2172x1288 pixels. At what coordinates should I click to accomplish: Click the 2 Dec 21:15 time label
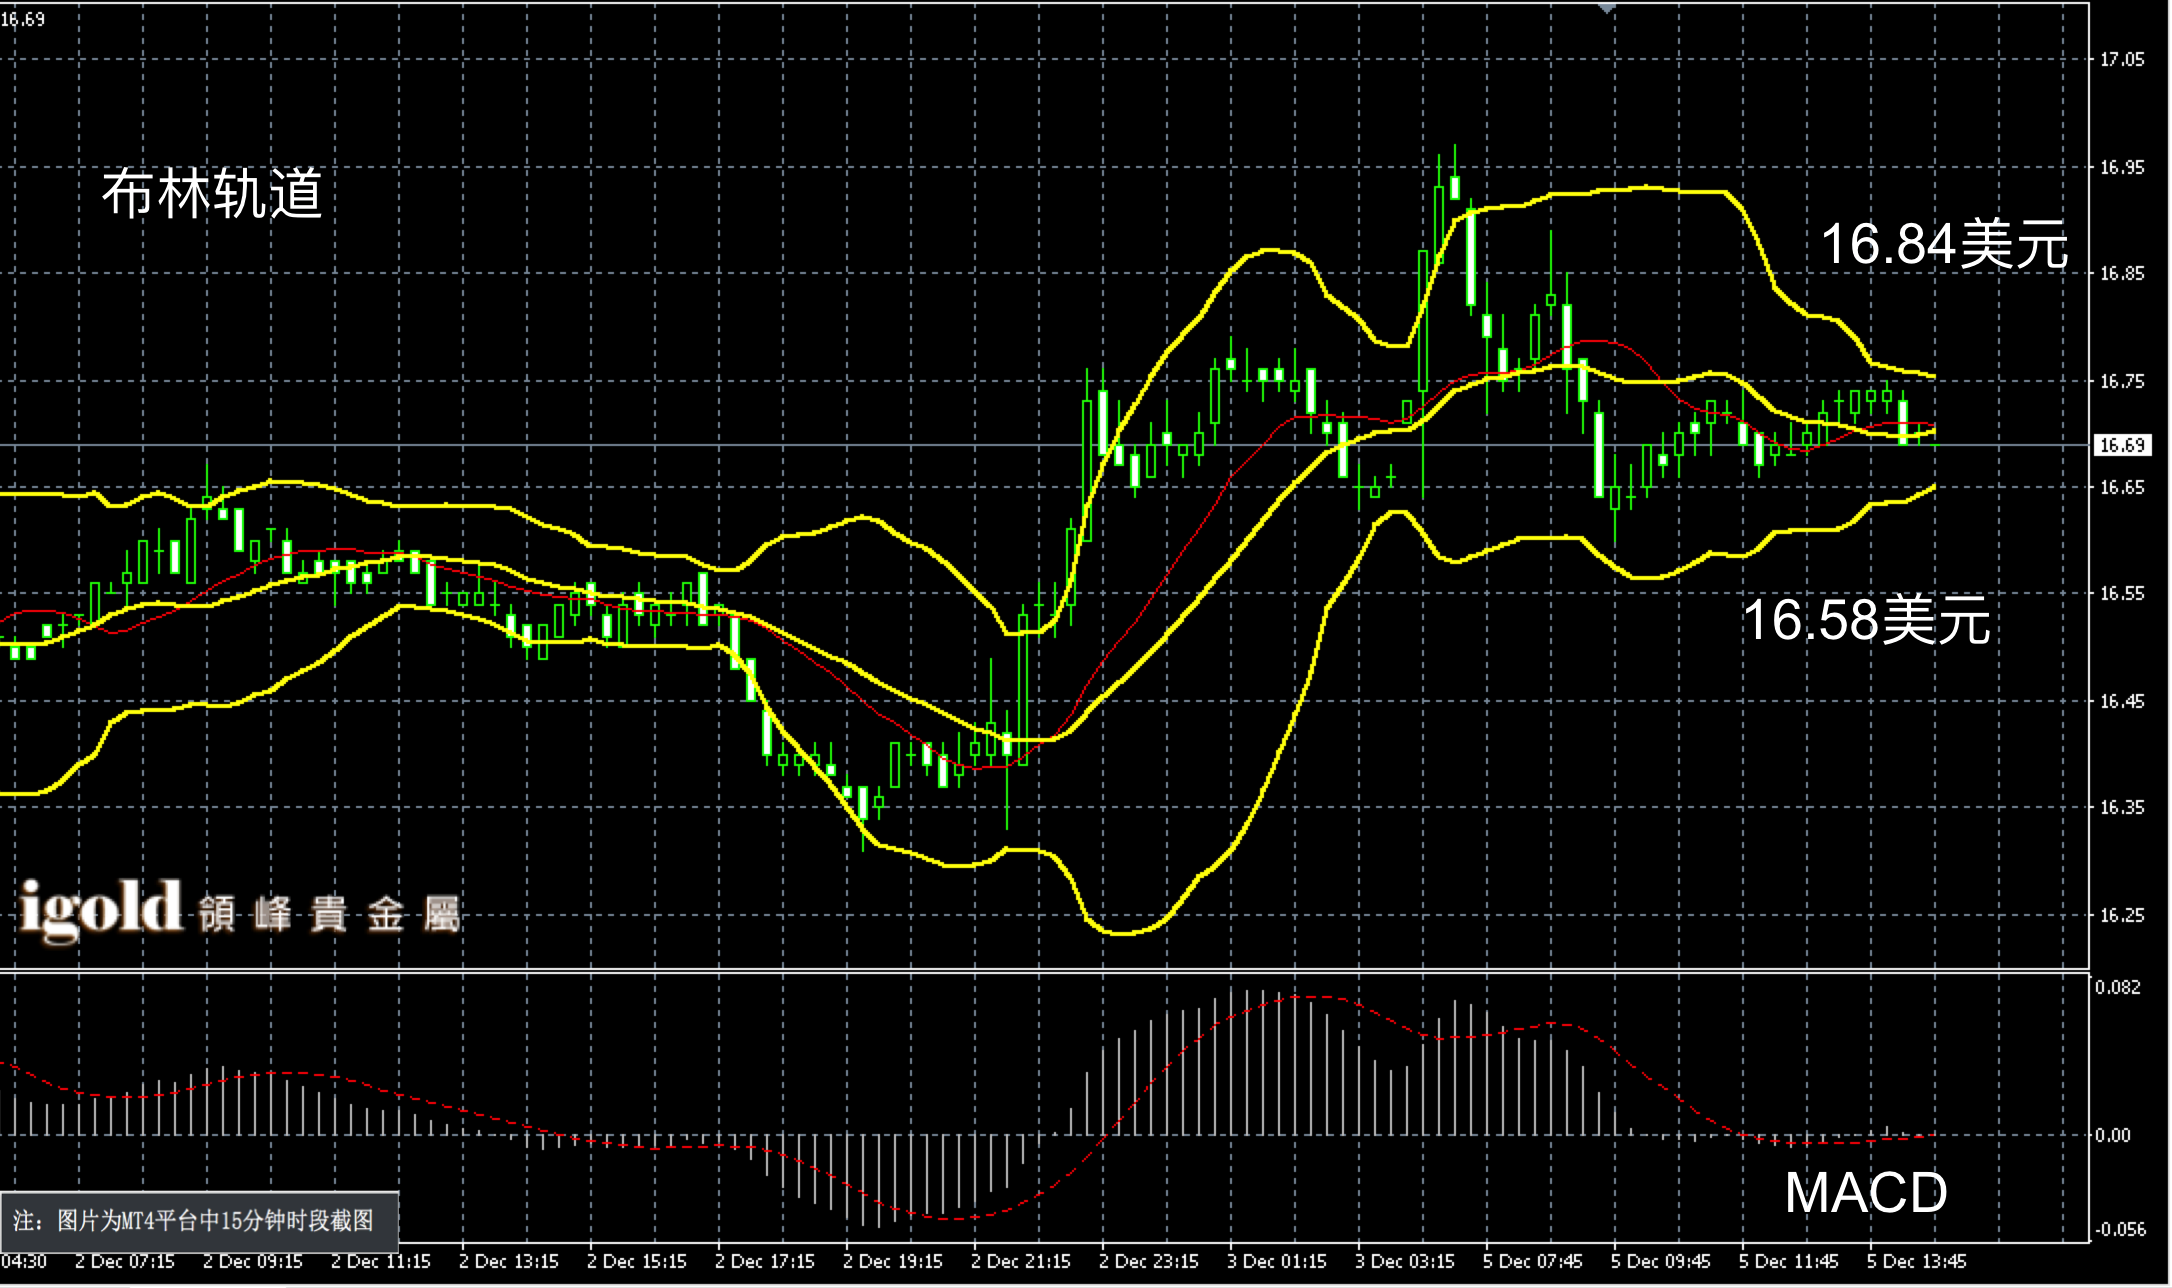click(x=1020, y=1262)
